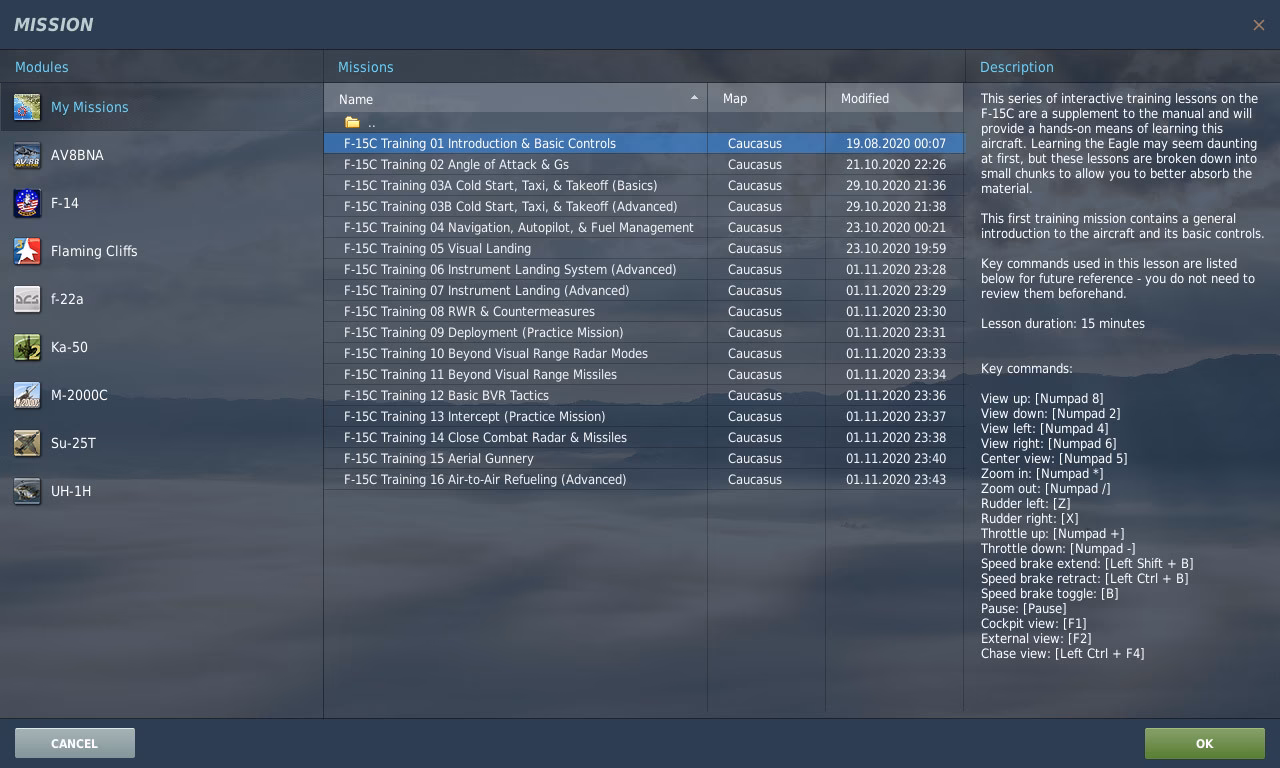1280x768 pixels.
Task: Select F-15C Training 02 Angle of Attack
Action: click(x=466, y=164)
